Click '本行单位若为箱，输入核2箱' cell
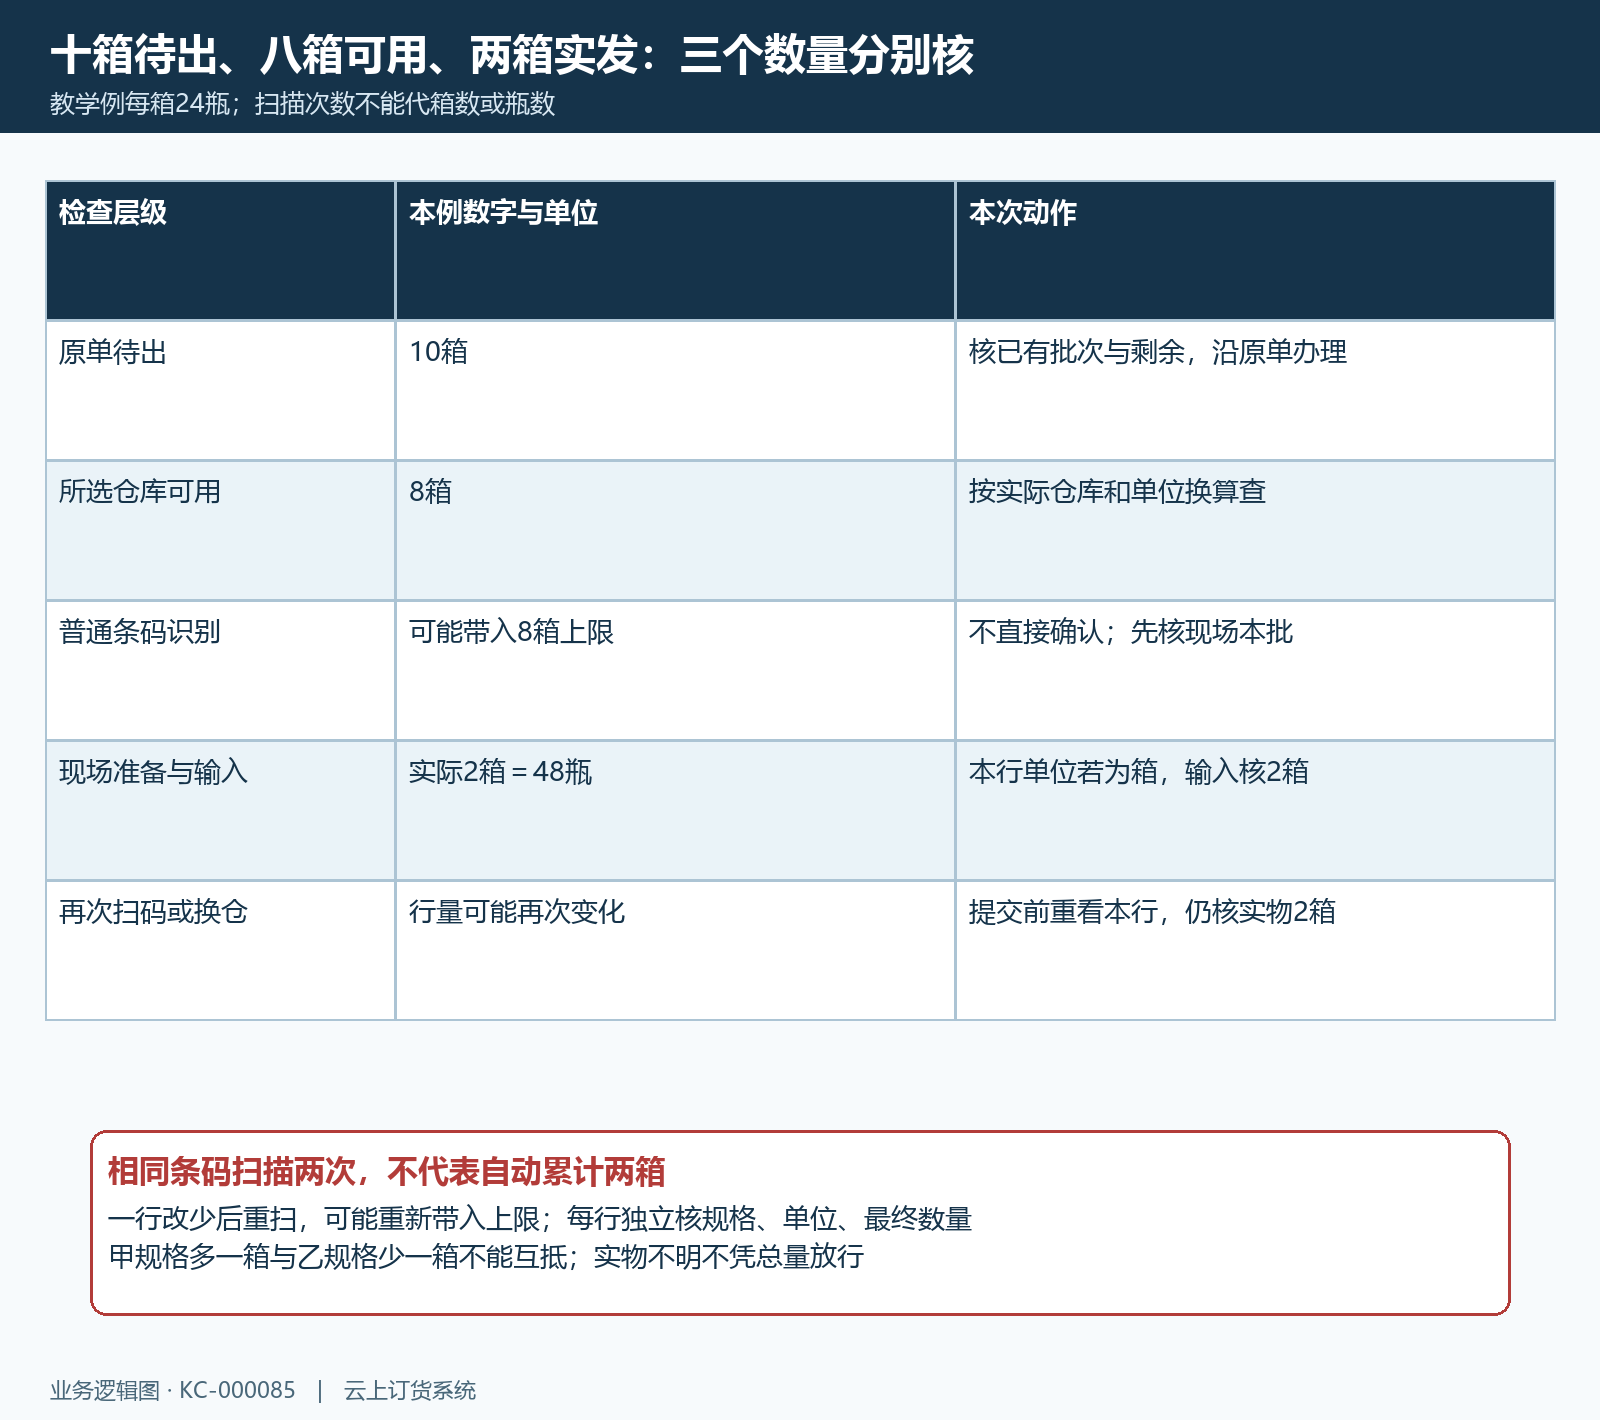 [1255, 811]
